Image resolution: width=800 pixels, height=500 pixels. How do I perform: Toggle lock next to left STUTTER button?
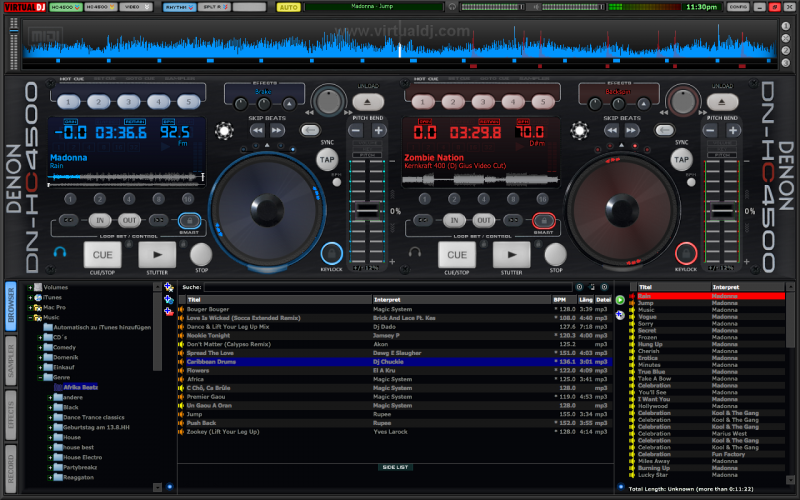click(183, 245)
